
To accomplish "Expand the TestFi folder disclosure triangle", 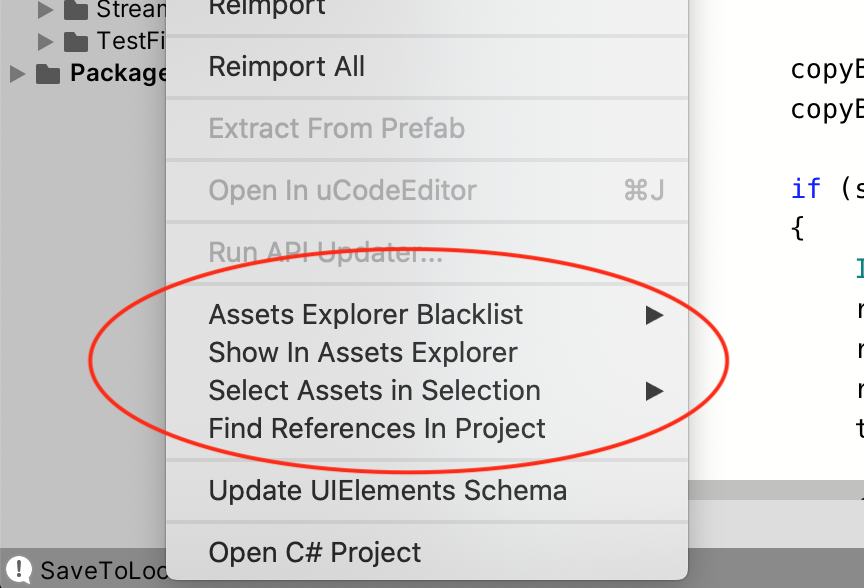I will point(45,41).
